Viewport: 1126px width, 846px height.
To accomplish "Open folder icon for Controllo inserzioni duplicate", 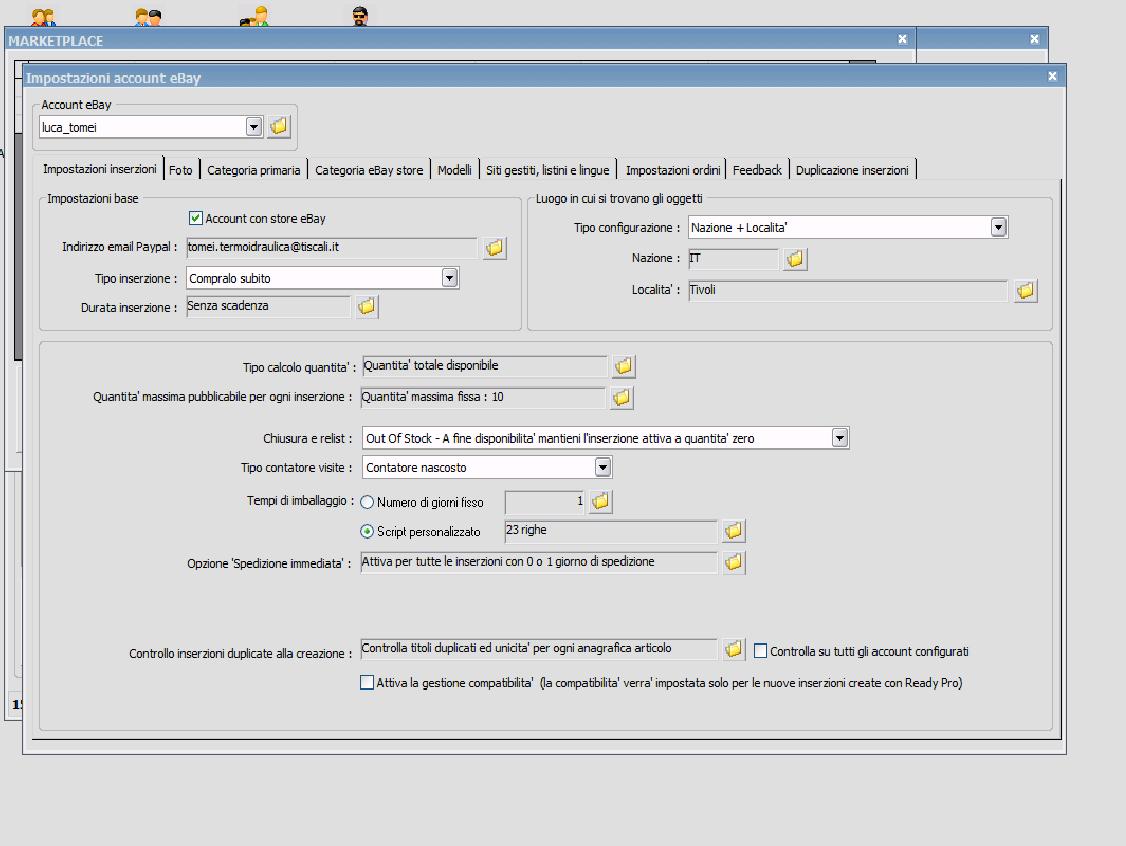I will click(x=733, y=649).
